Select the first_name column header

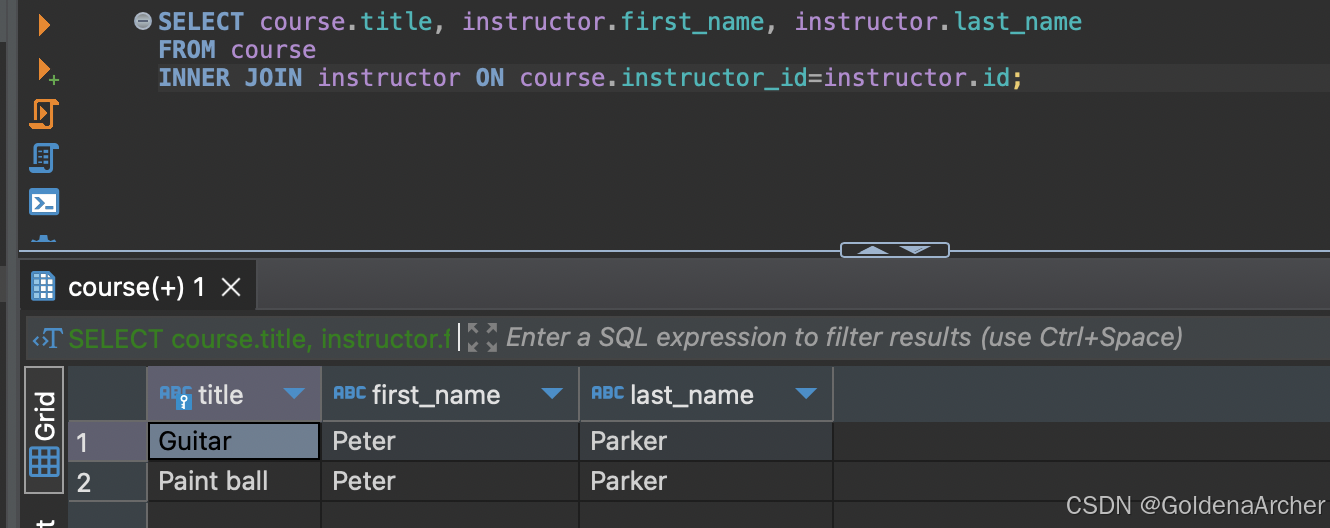pos(450,394)
